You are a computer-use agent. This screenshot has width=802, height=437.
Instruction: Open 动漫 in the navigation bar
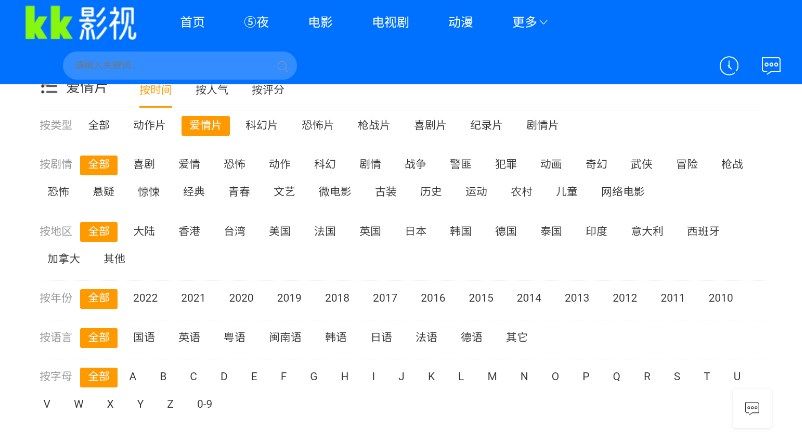click(x=460, y=22)
